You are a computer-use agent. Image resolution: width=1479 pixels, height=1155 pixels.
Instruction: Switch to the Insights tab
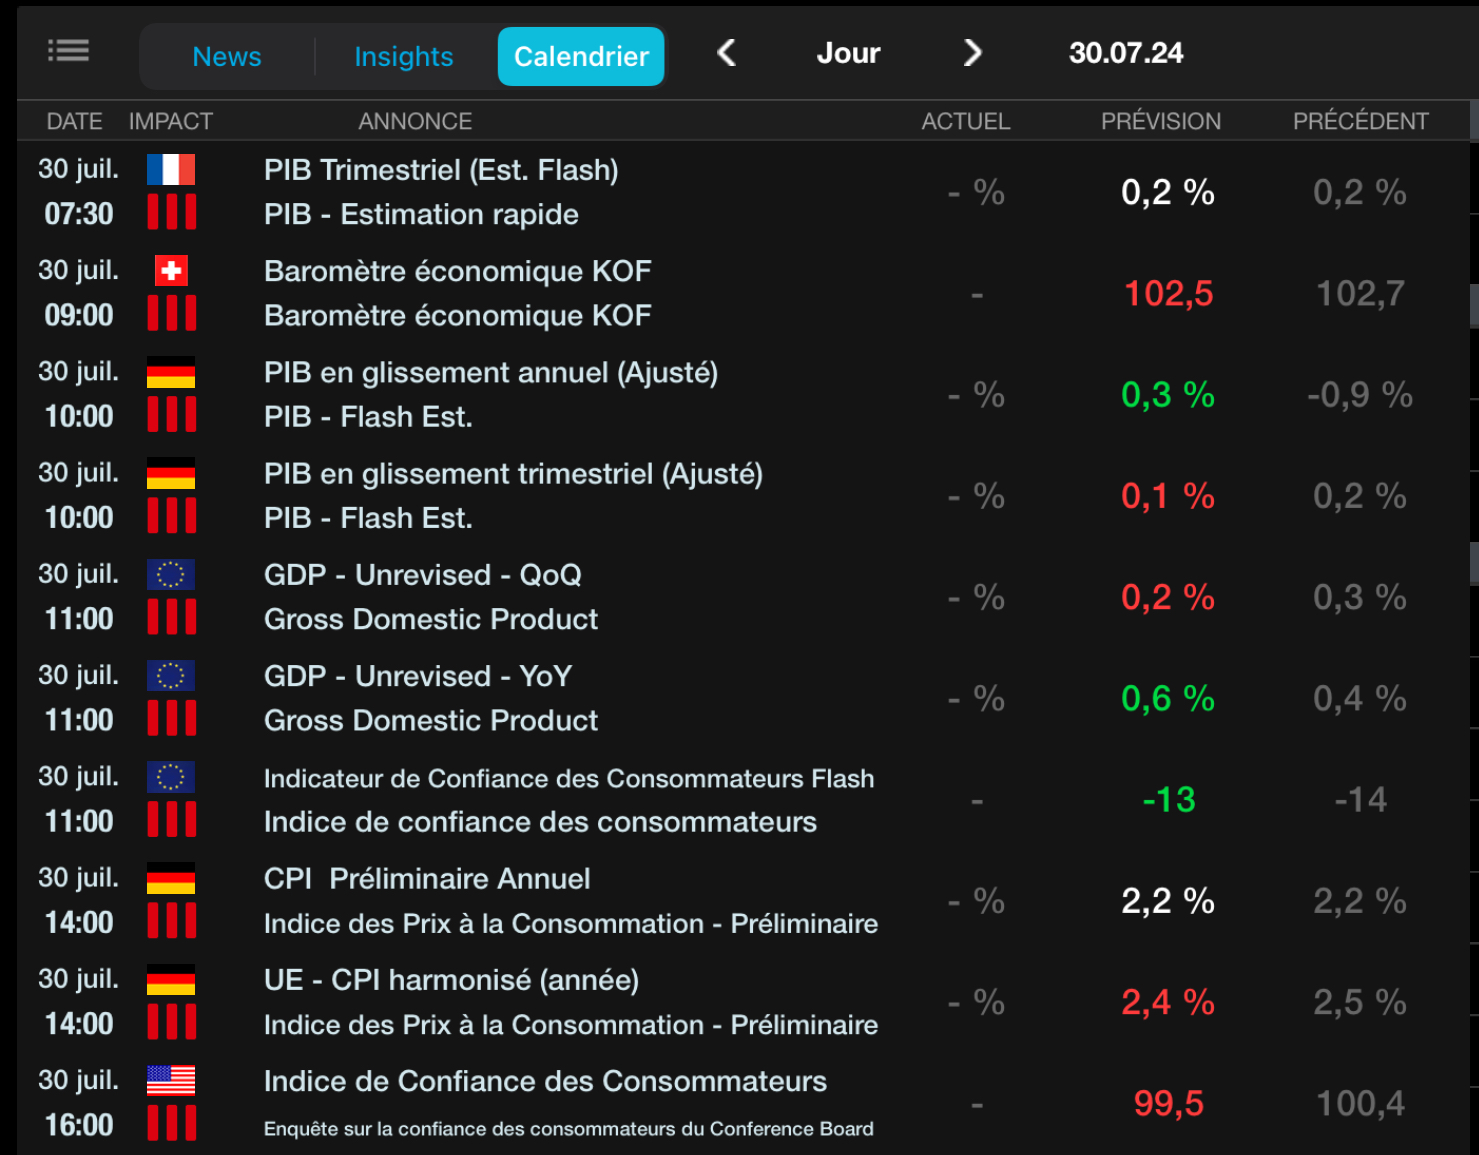click(404, 57)
